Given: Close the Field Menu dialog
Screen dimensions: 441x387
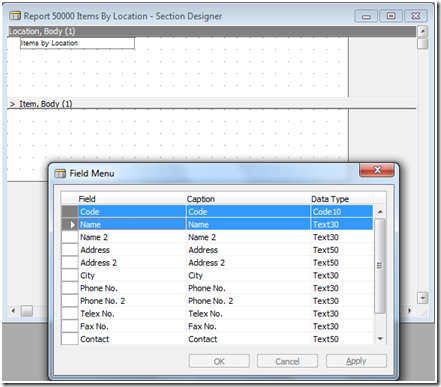Looking at the screenshot, I should 377,170.
